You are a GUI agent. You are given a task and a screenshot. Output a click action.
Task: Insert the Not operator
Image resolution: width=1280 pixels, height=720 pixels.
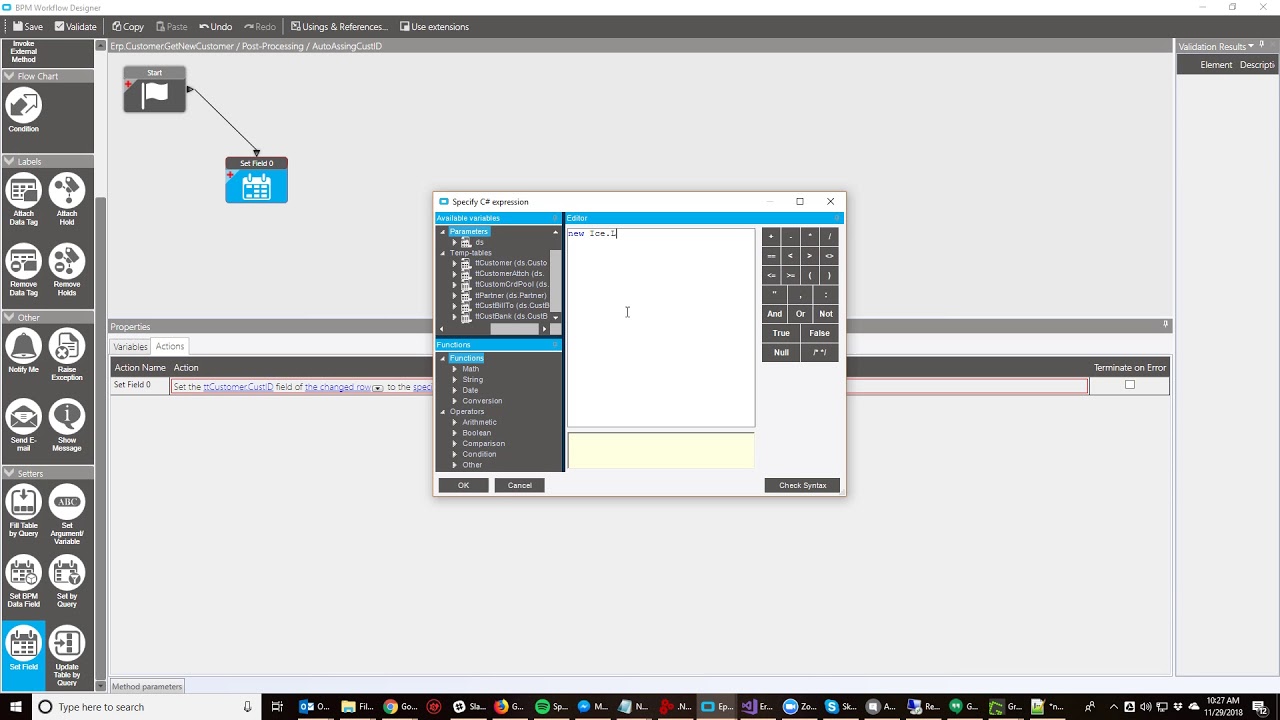[x=826, y=314]
